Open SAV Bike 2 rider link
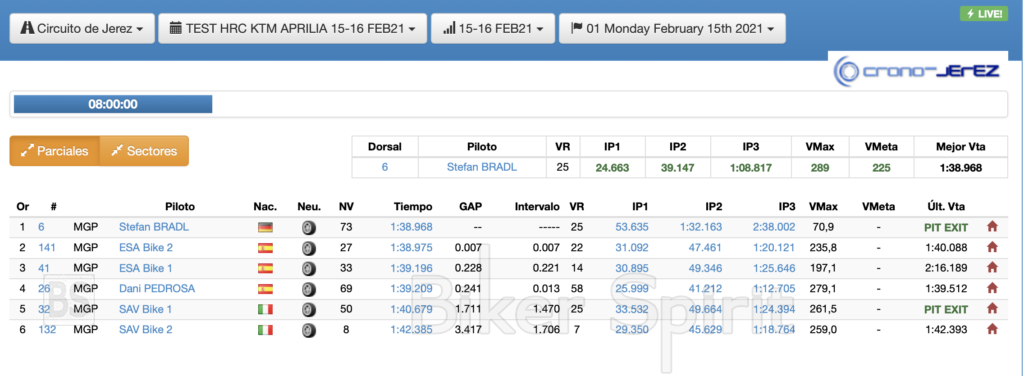The height and width of the screenshot is (376, 1024). tap(146, 329)
